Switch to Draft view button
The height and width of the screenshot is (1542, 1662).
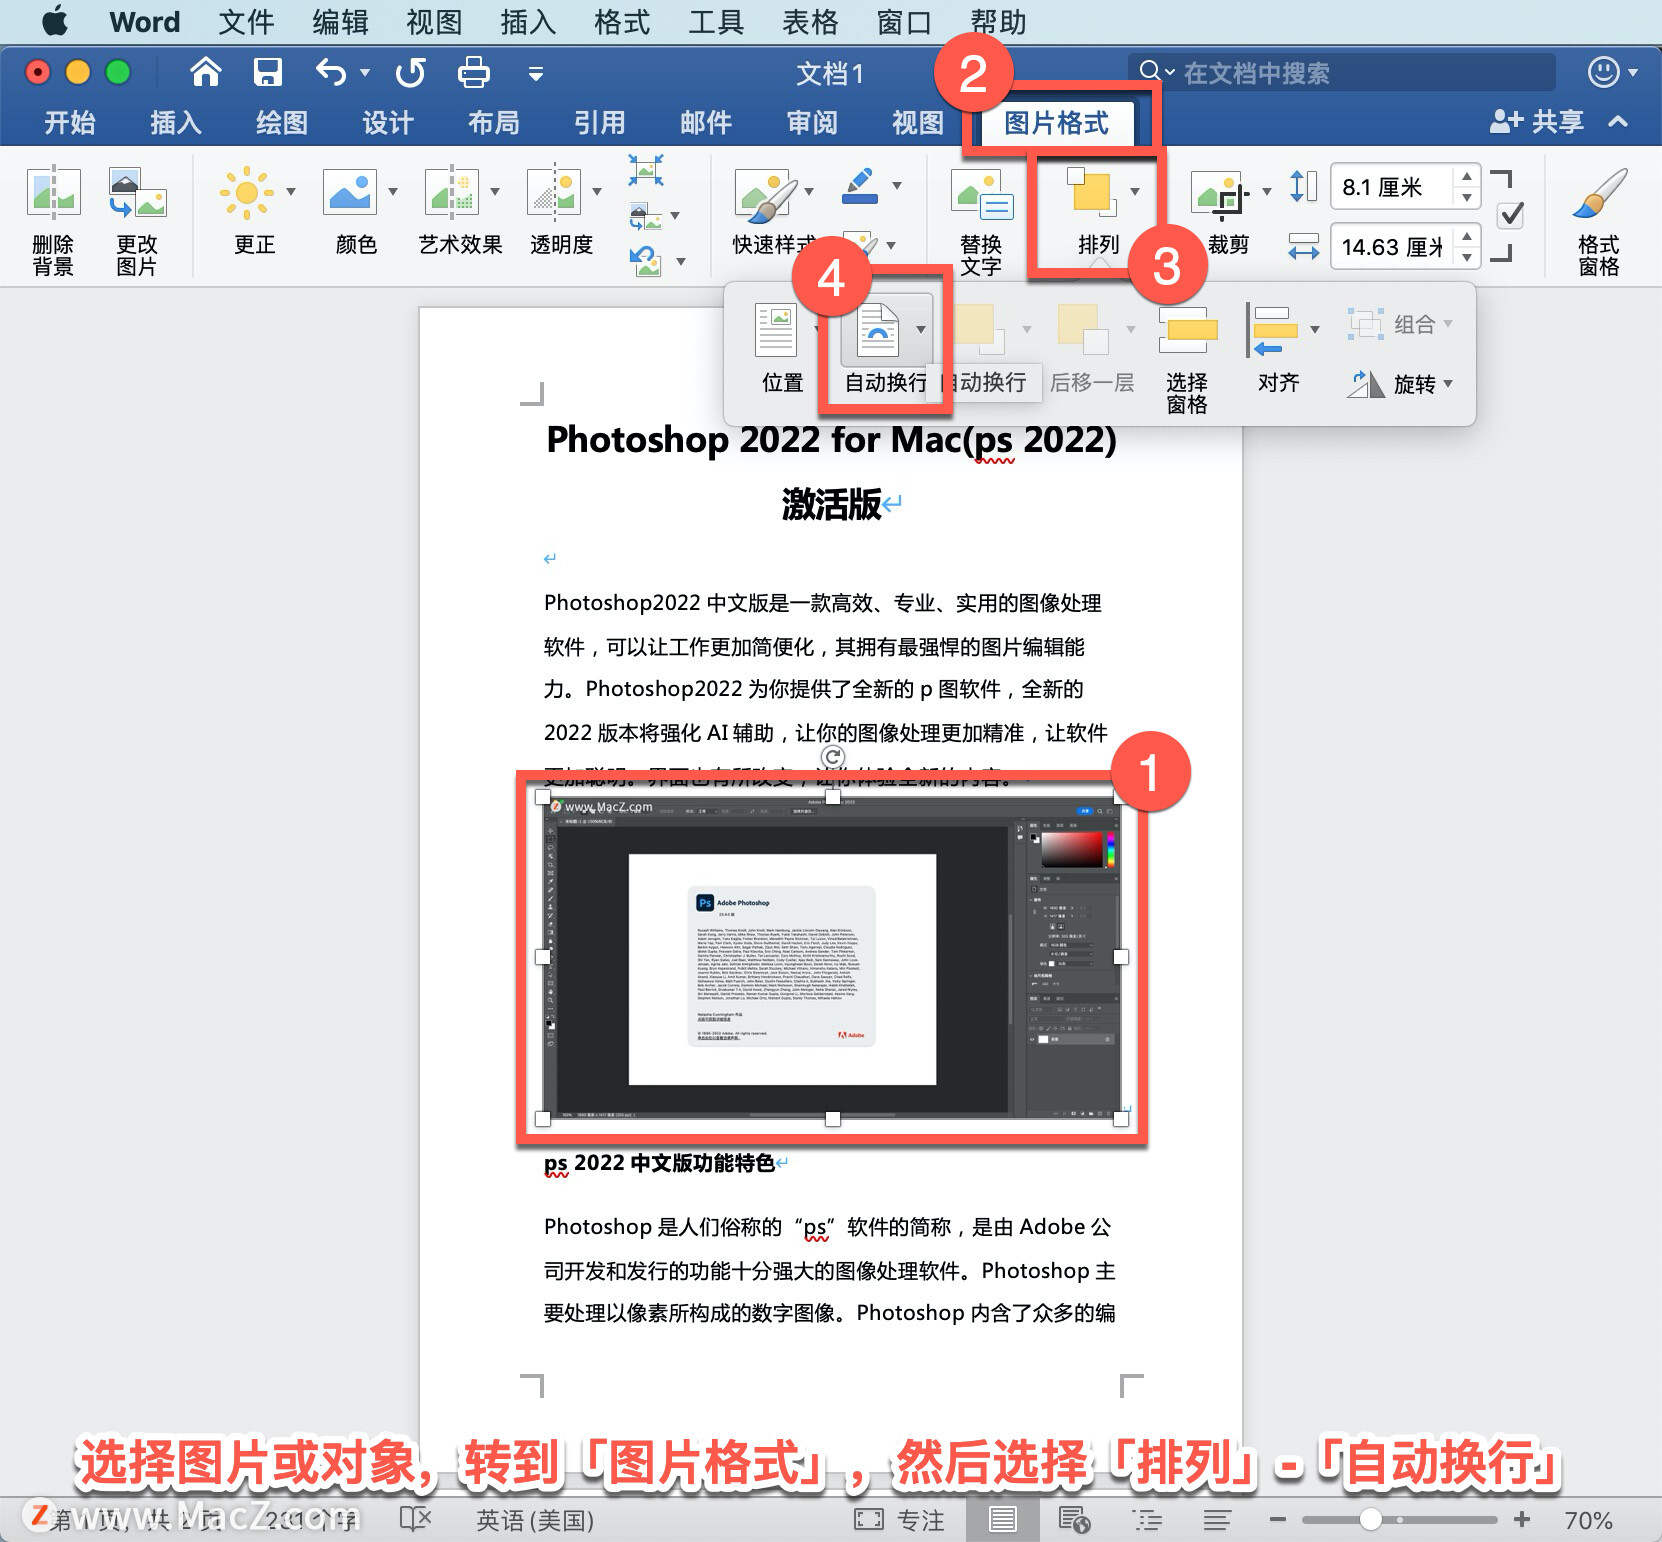pyautogui.click(x=1217, y=1520)
